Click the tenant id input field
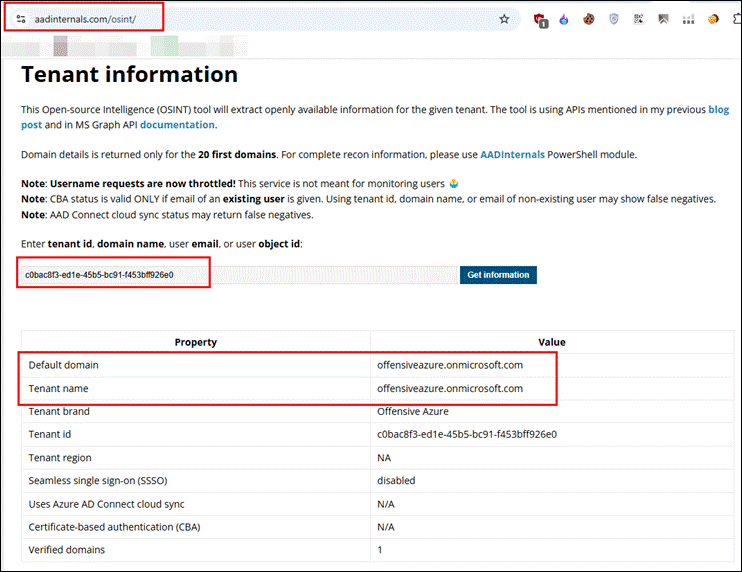The image size is (742, 572). coord(239,275)
